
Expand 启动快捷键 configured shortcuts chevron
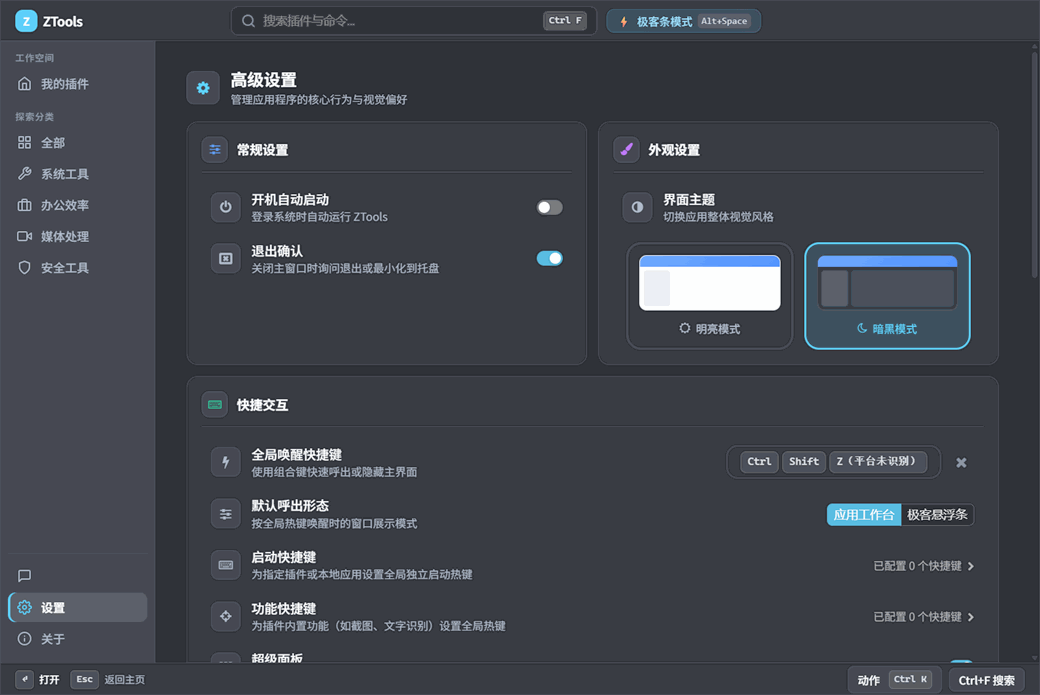pyautogui.click(x=971, y=566)
